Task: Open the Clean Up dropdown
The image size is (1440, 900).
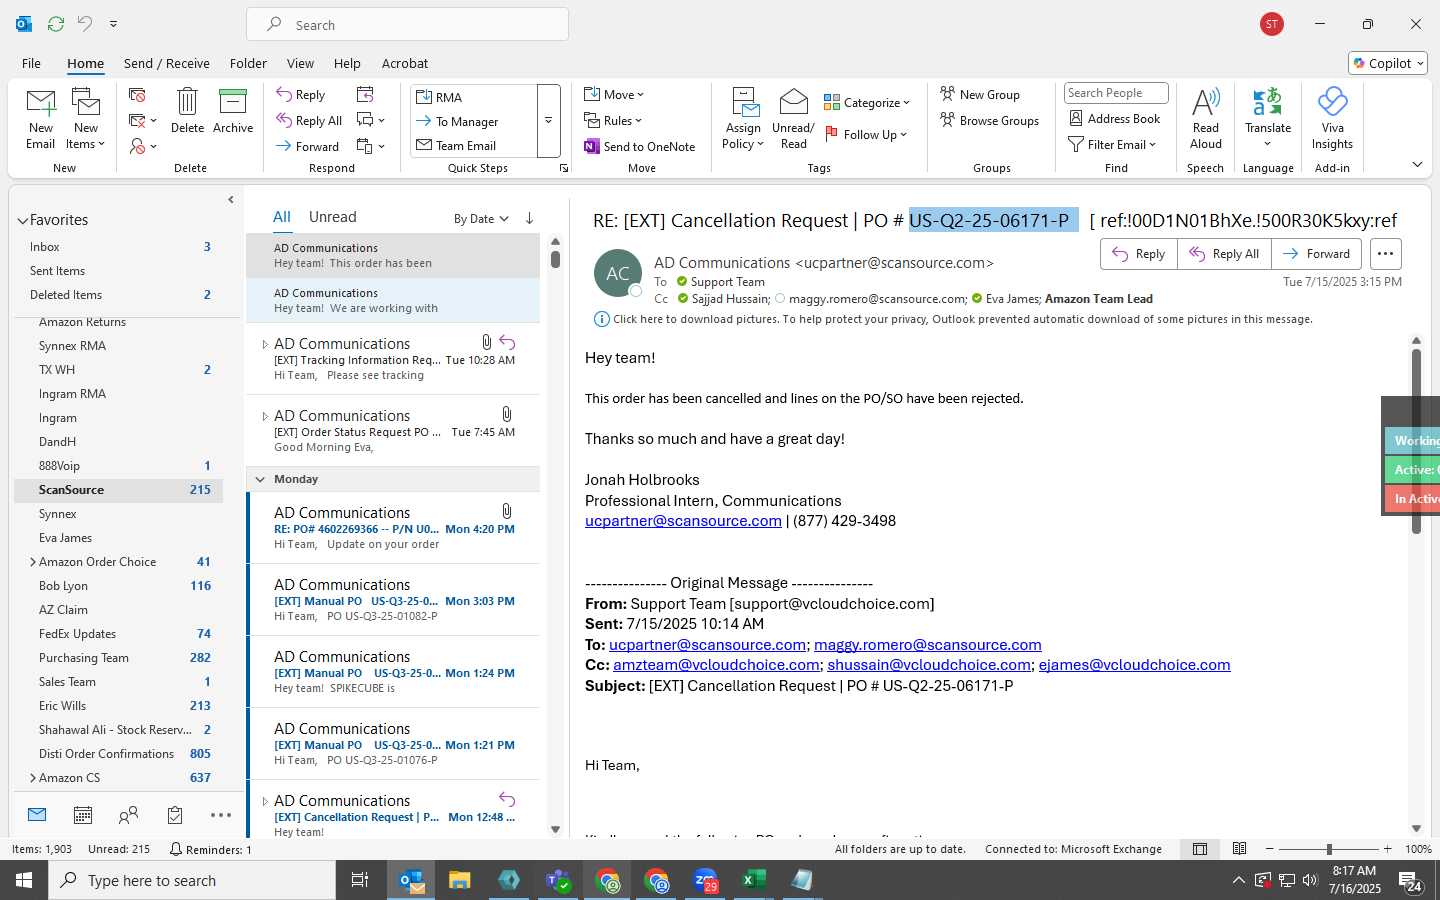Action: pos(143,121)
